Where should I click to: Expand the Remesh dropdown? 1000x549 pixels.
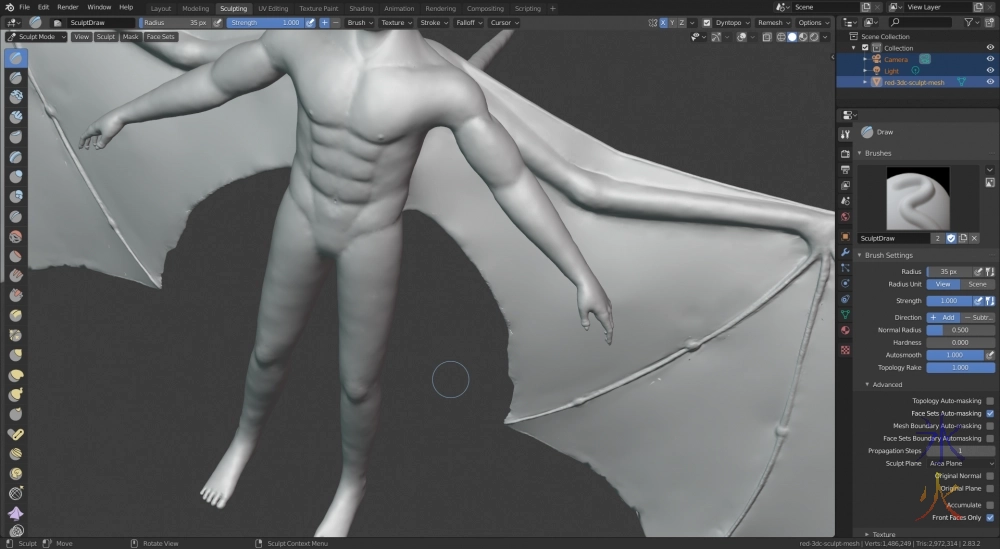coord(774,22)
